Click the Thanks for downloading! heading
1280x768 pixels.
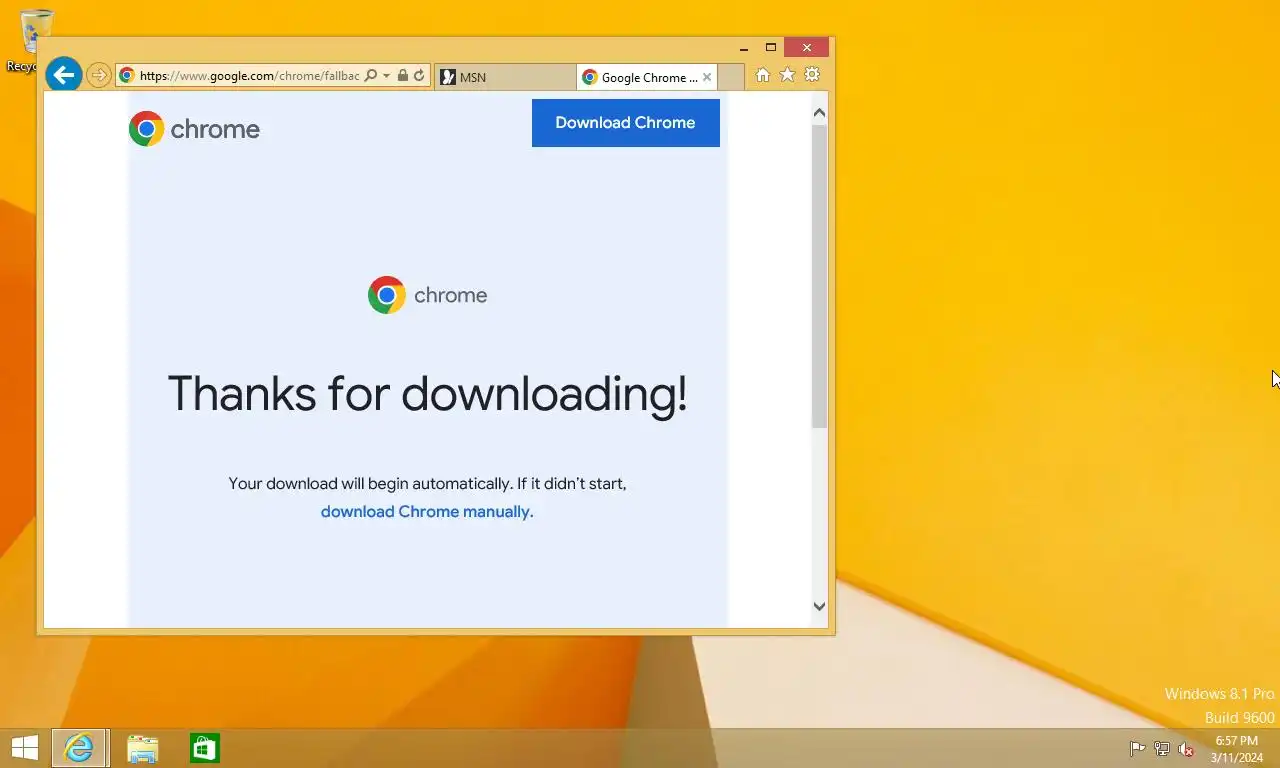pos(427,393)
